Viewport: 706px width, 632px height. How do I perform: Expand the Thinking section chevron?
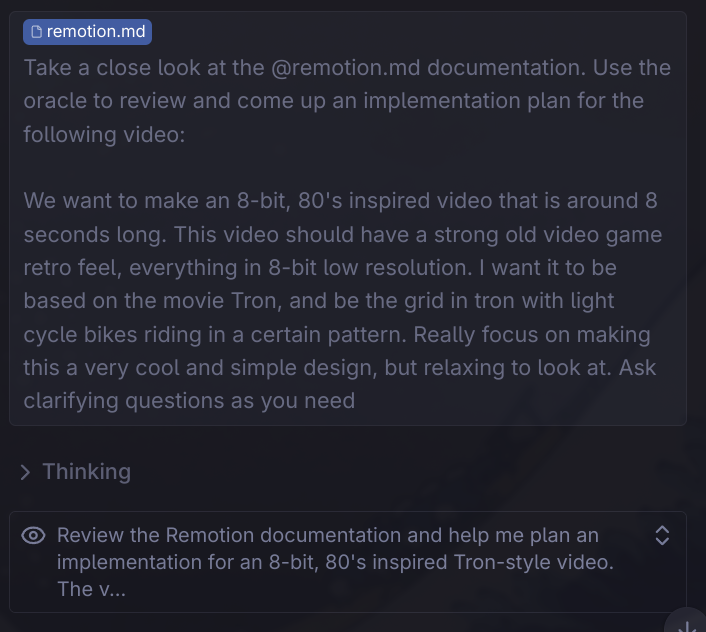[25, 472]
